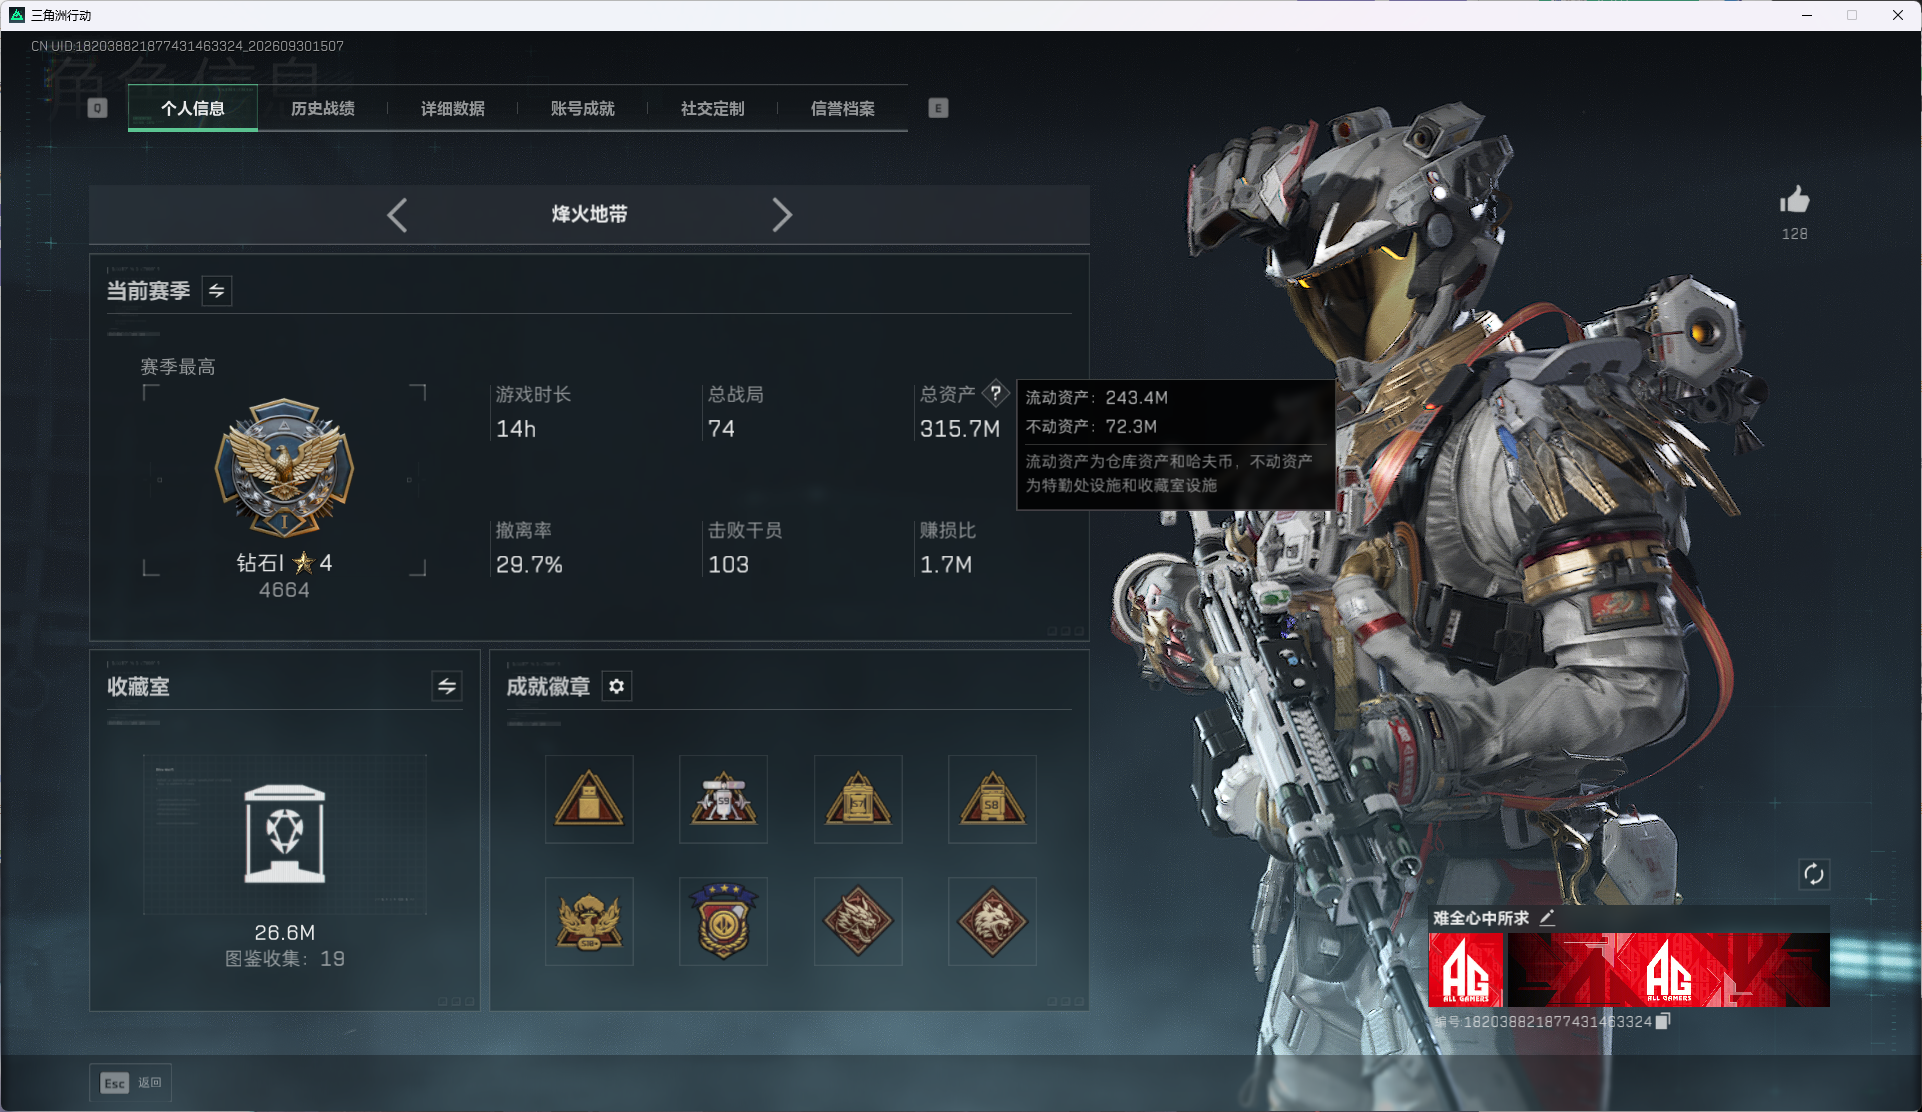Screen dimensions: 1922x1112
Task: Open the 详细数据 tab
Action: 453,108
